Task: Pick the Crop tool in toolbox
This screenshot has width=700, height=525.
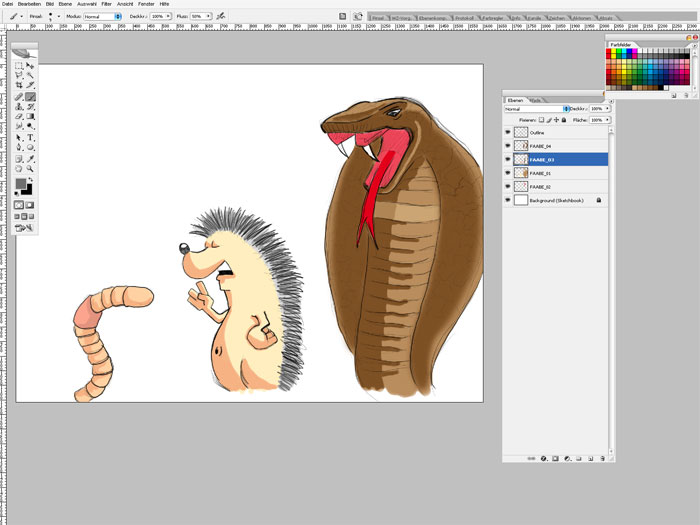Action: tap(19, 86)
